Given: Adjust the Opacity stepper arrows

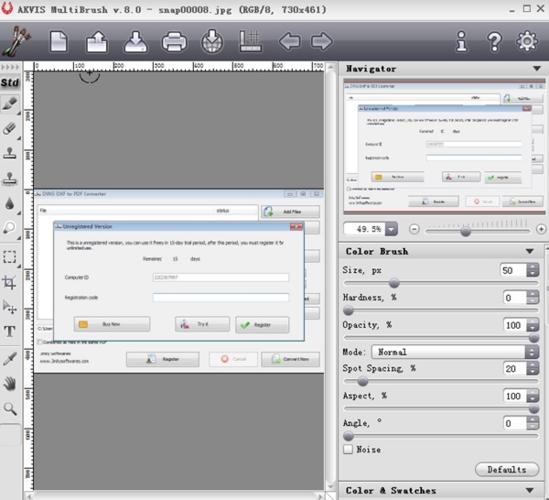Looking at the screenshot, I should click(x=533, y=325).
